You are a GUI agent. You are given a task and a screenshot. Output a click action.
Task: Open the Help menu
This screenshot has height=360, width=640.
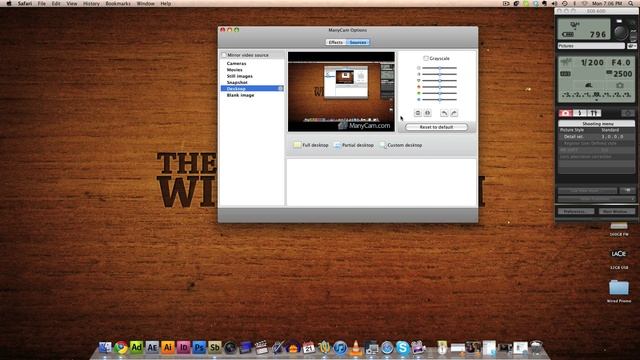(x=165, y=3)
